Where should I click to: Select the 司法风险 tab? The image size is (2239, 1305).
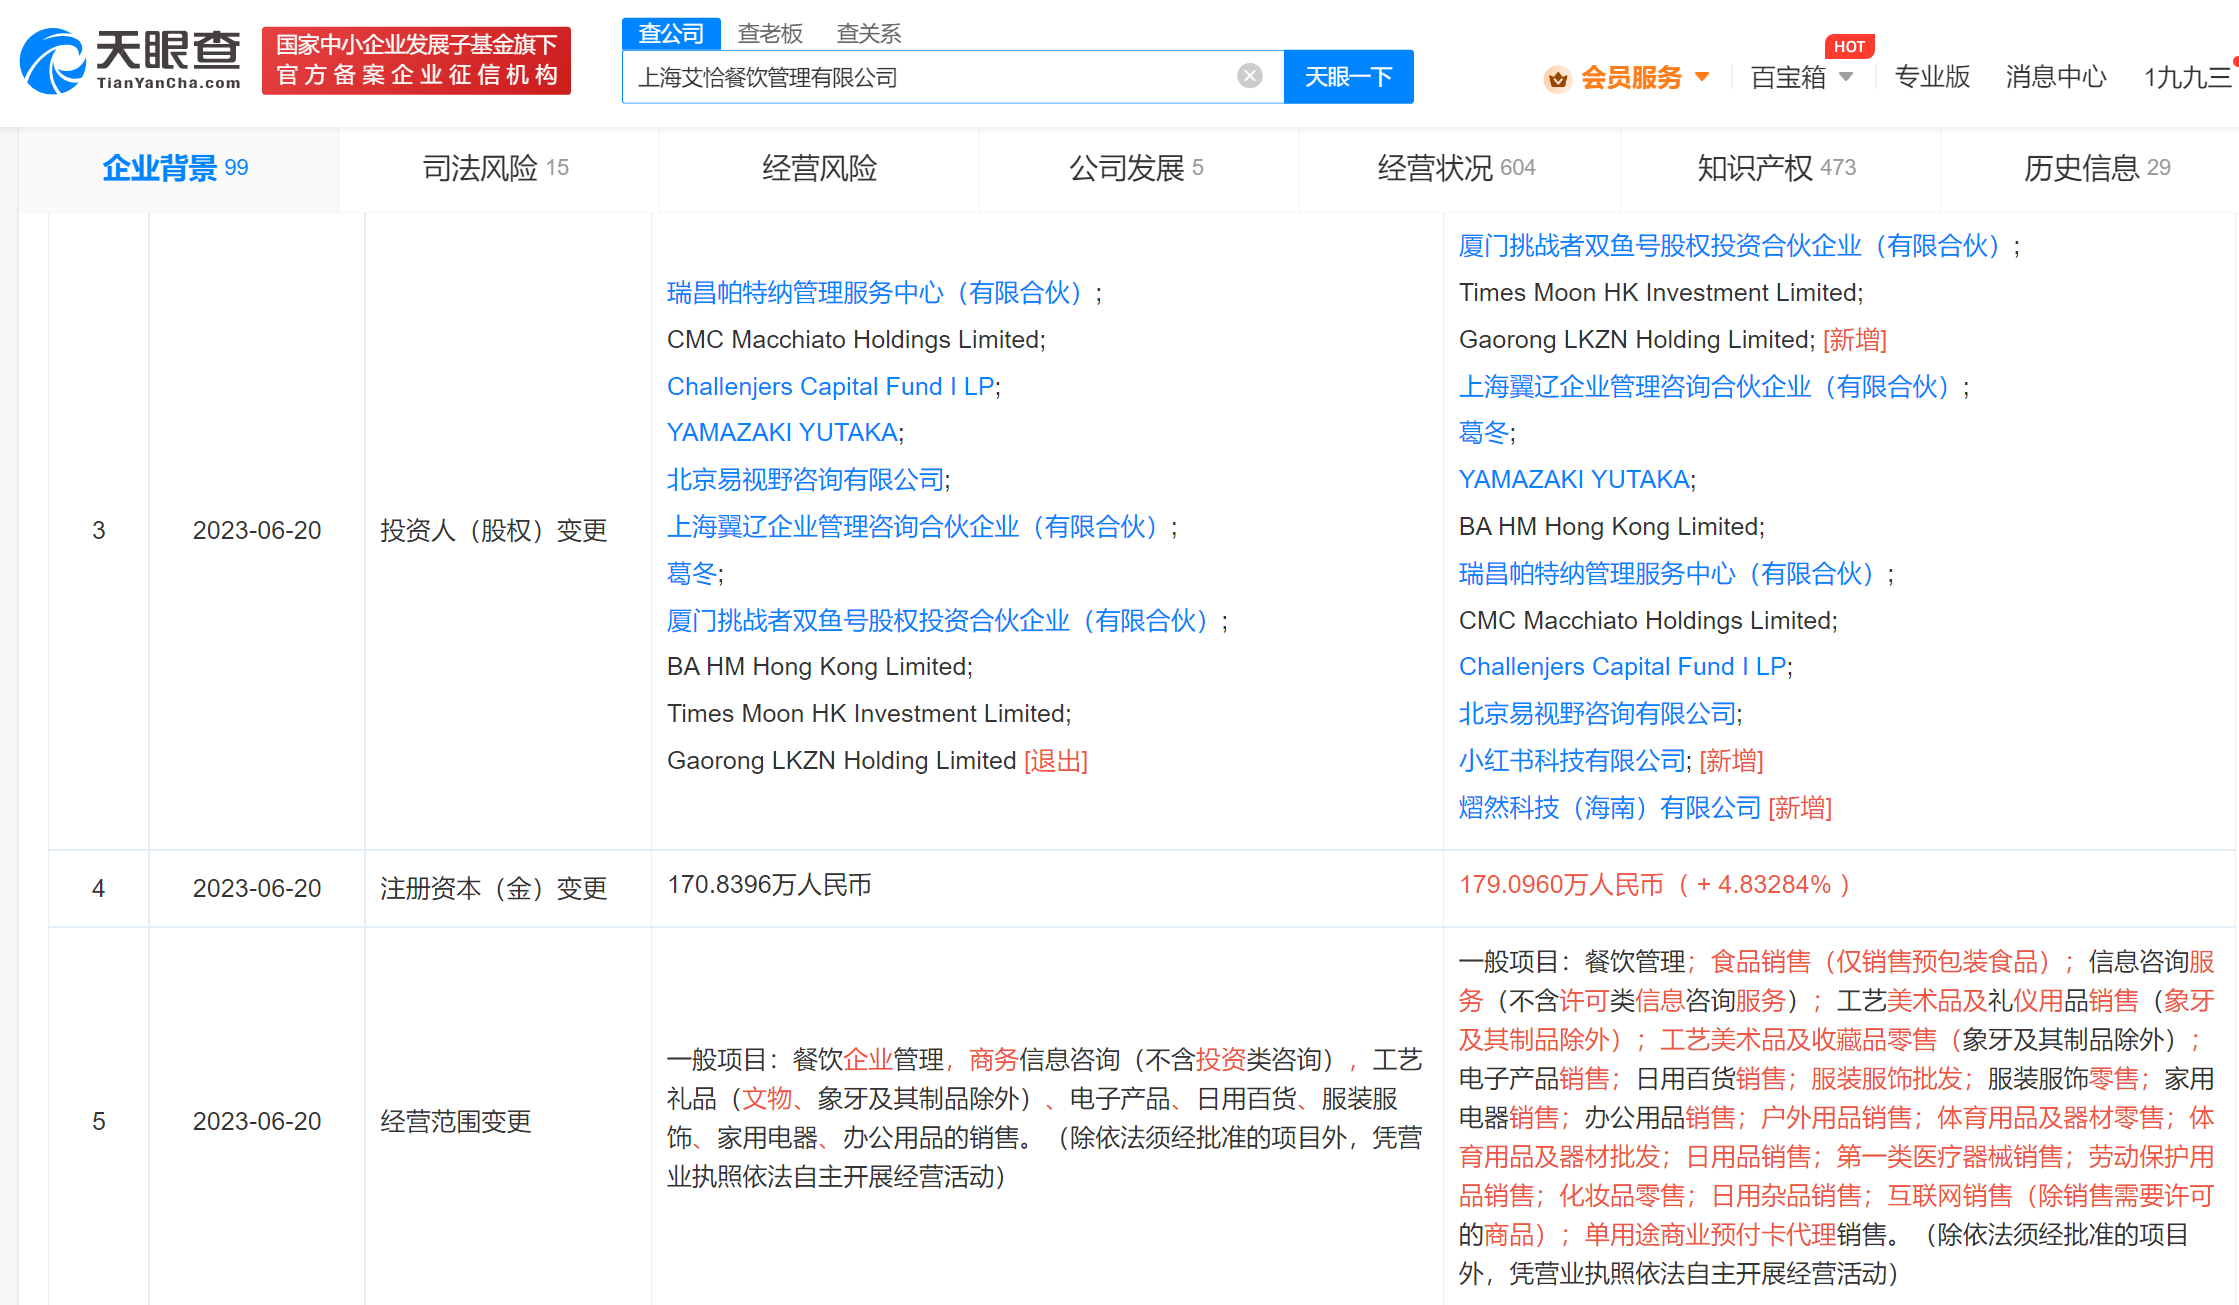tap(498, 168)
